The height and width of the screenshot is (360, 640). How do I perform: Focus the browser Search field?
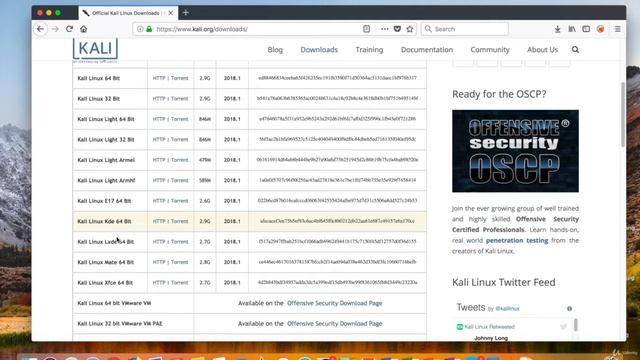(x=464, y=29)
